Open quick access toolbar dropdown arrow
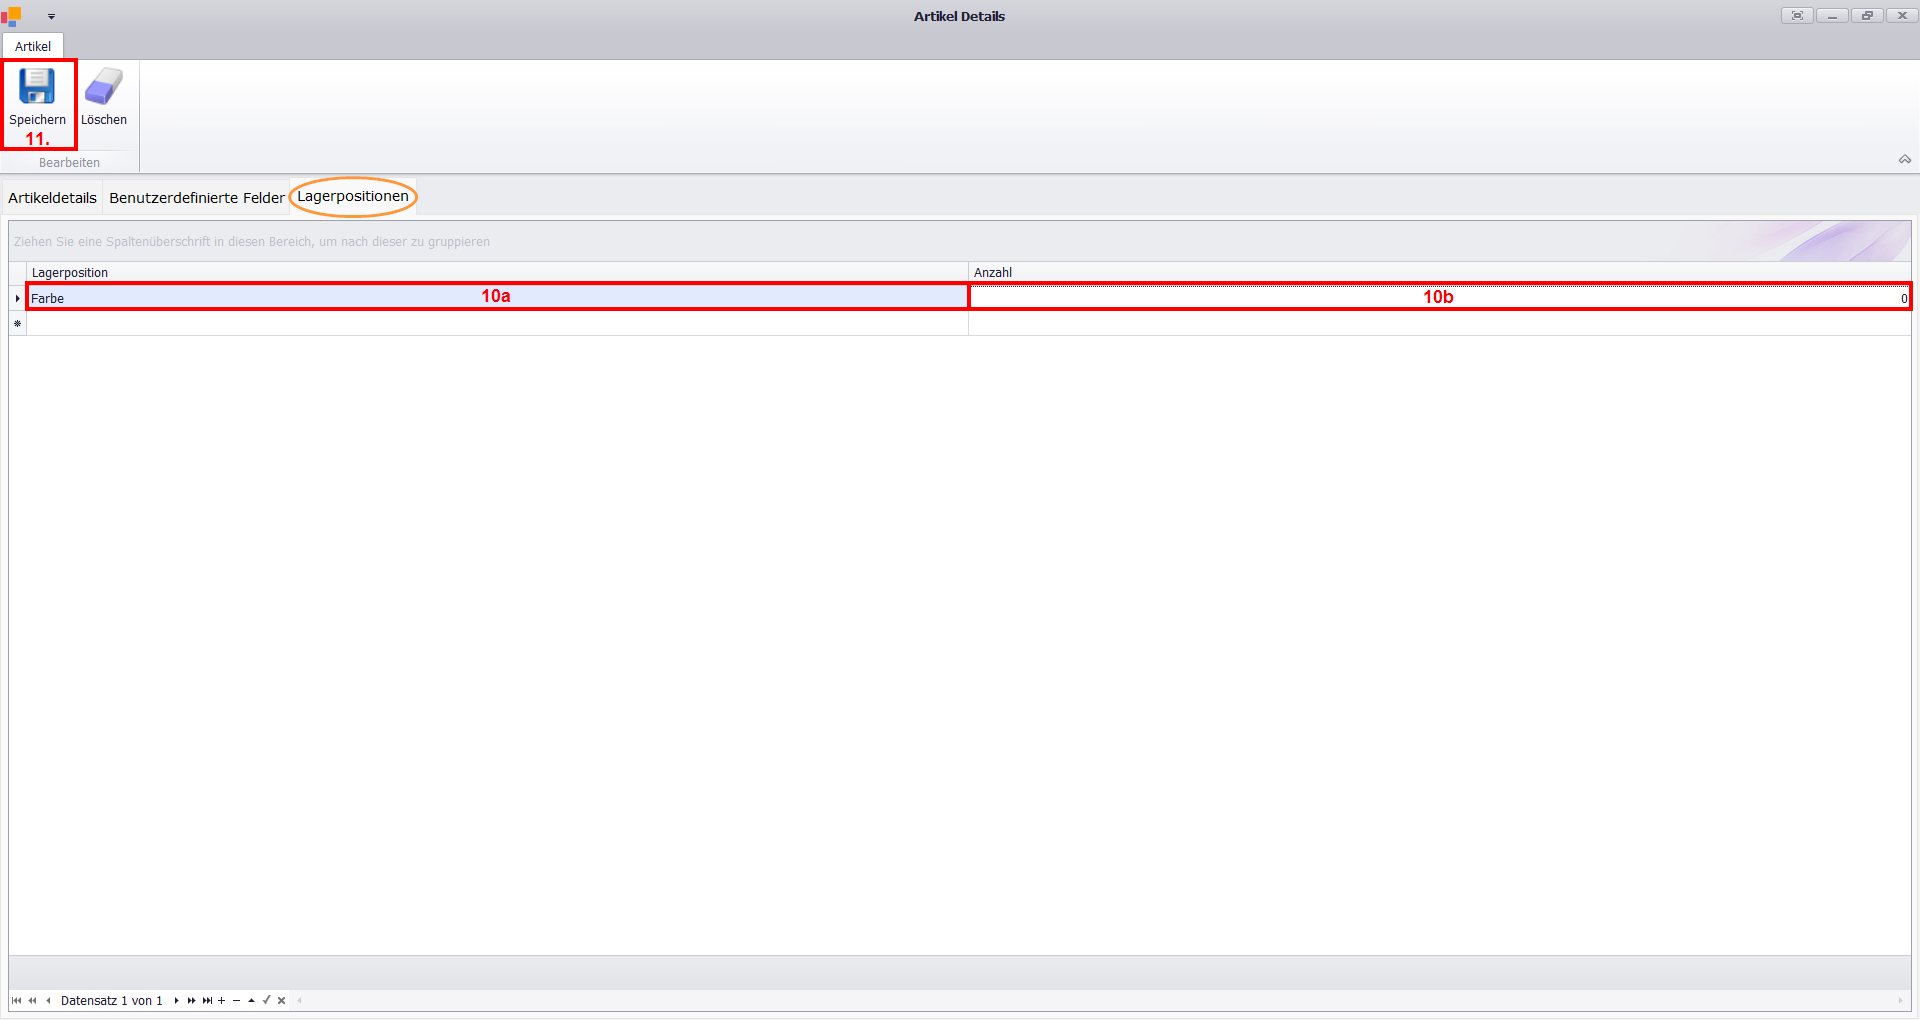The image size is (1920, 1020). point(51,17)
